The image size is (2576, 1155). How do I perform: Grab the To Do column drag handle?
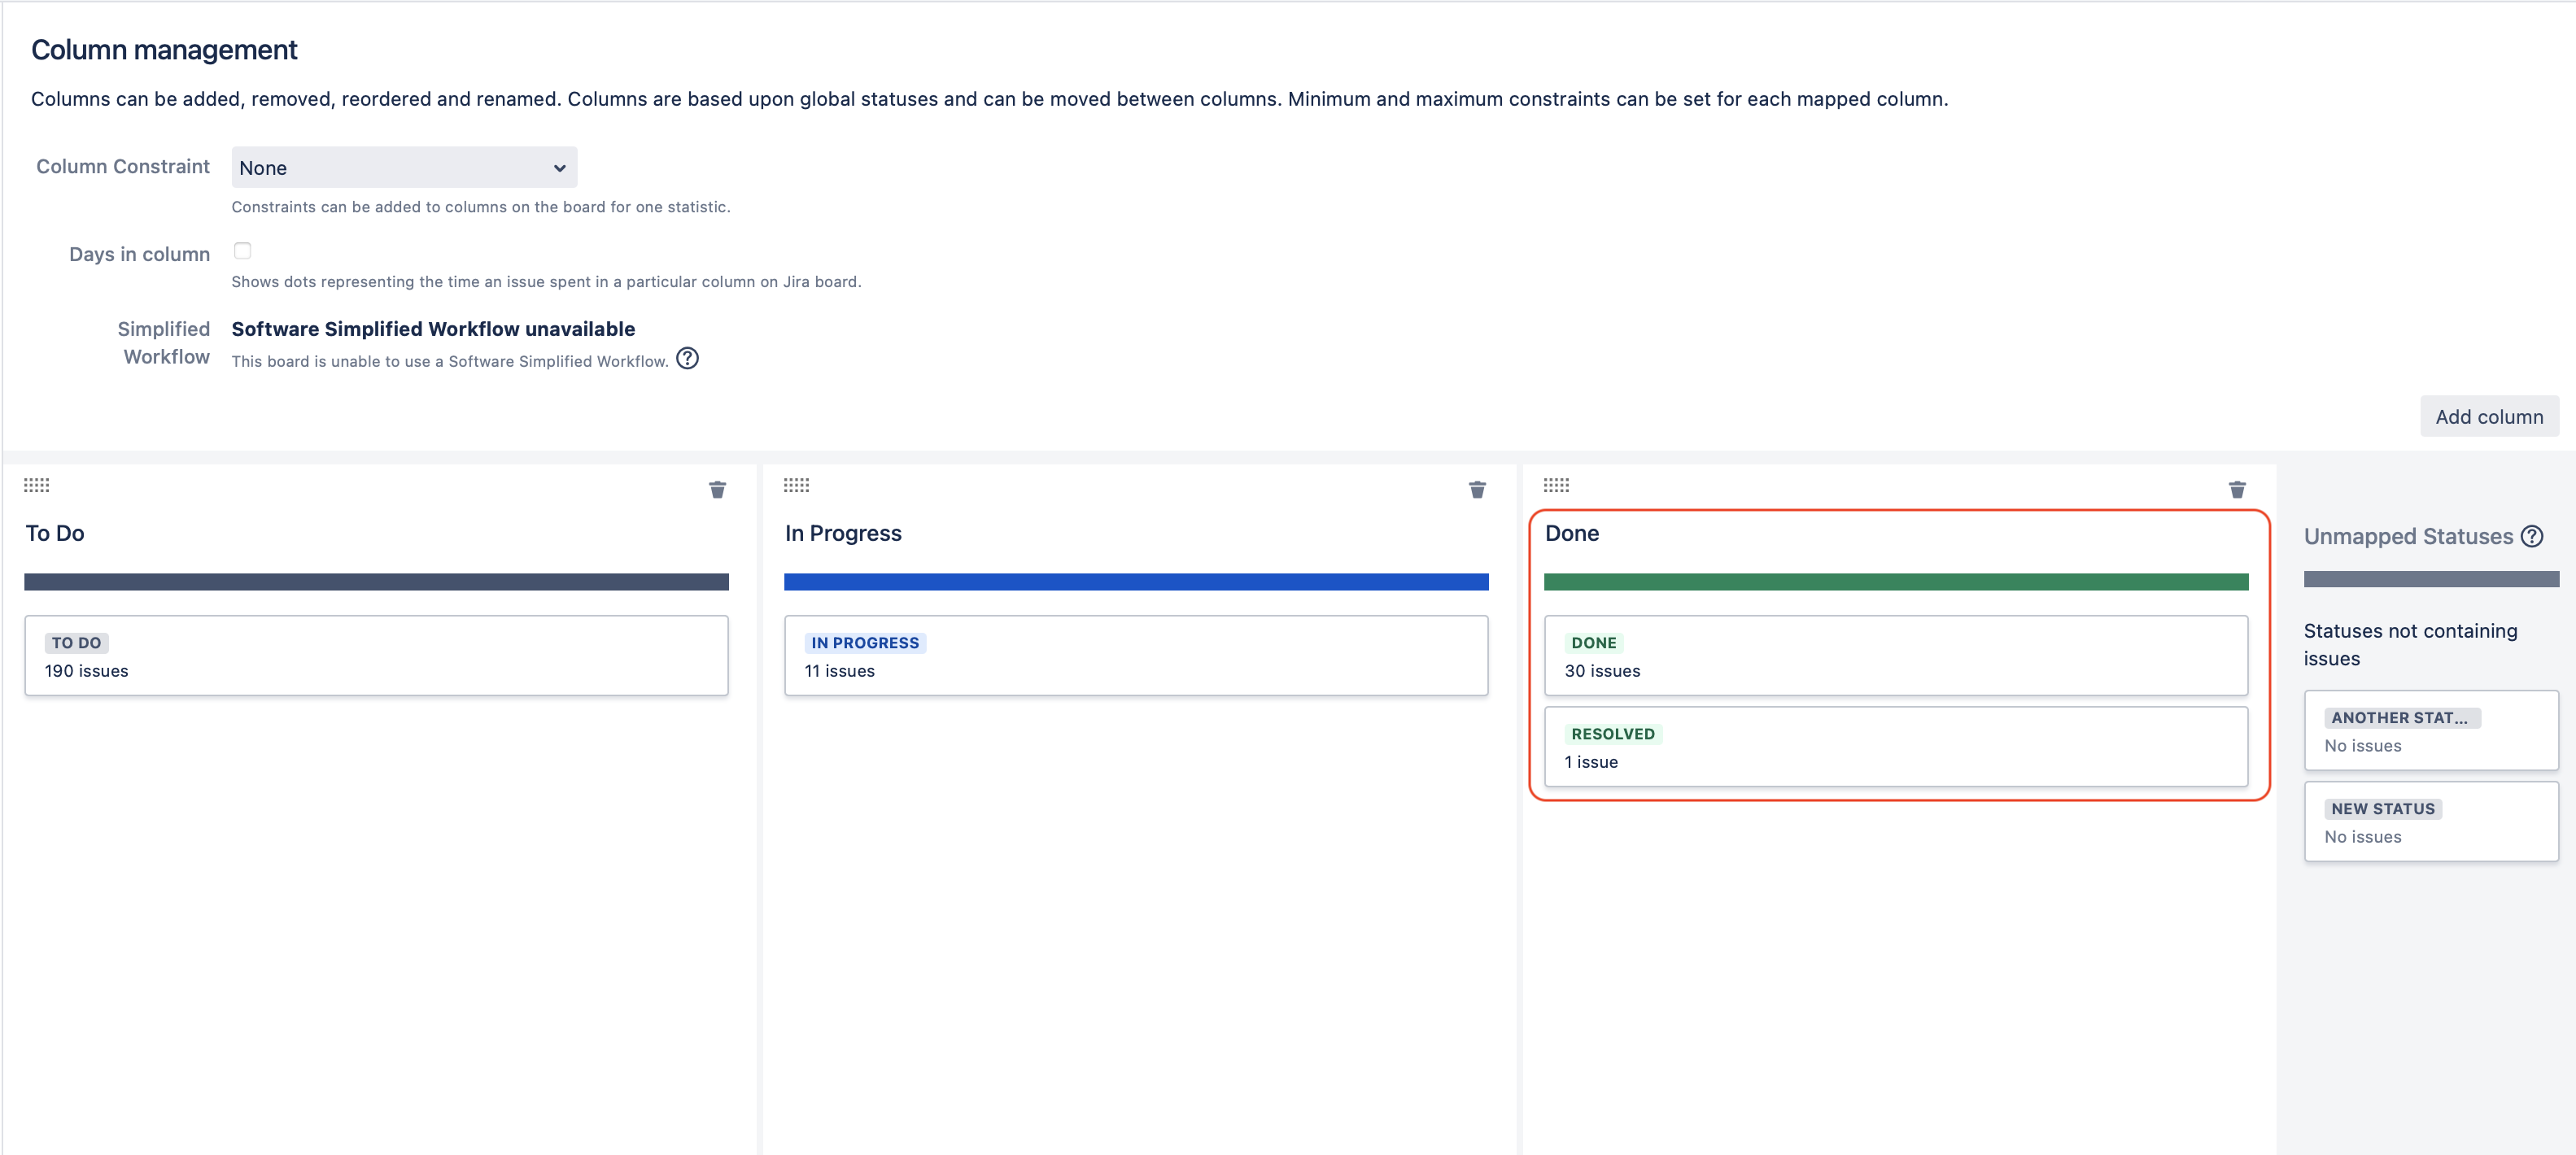[x=37, y=485]
